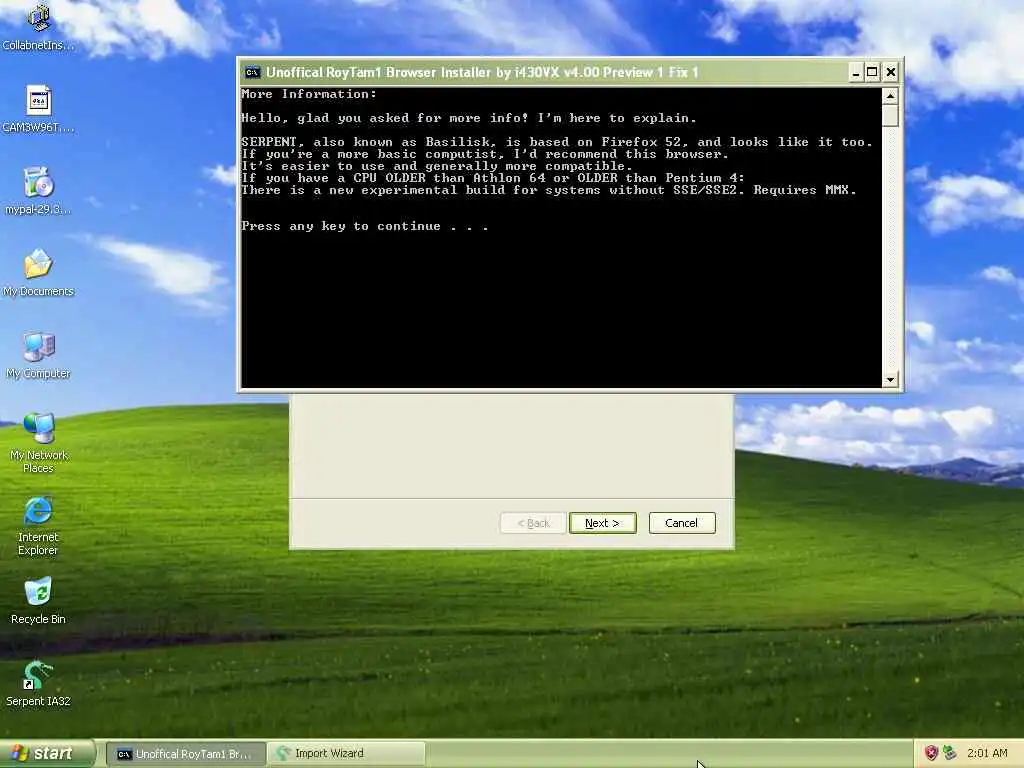Close the RoyTam1 Browser Installer window
1024x768 pixels.
(x=891, y=72)
